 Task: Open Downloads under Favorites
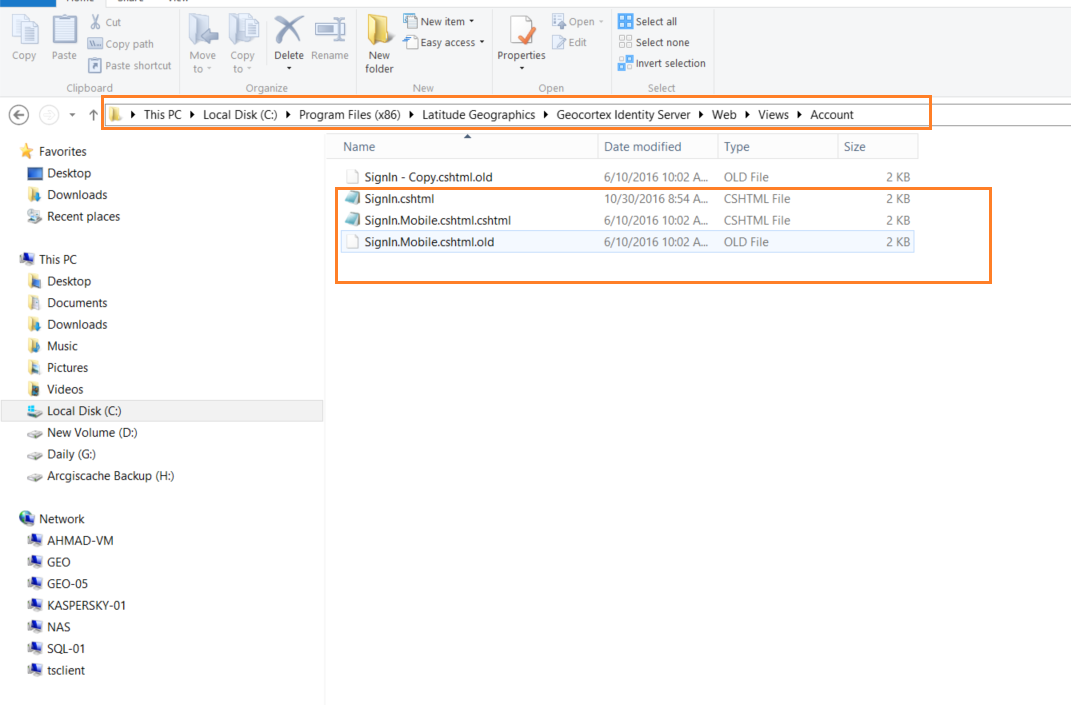pyautogui.click(x=76, y=195)
